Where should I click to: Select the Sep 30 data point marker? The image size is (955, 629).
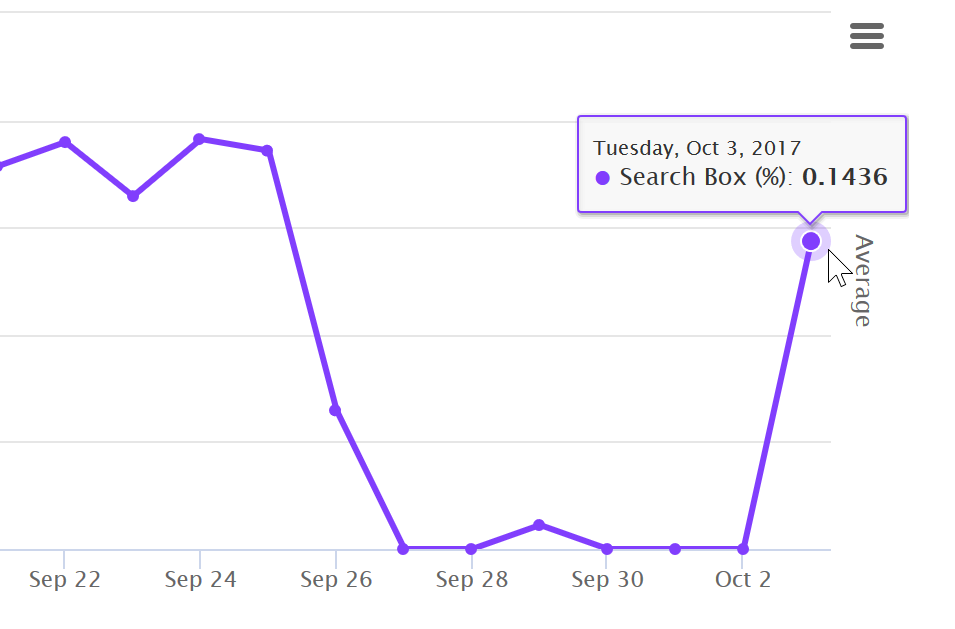[606, 548]
